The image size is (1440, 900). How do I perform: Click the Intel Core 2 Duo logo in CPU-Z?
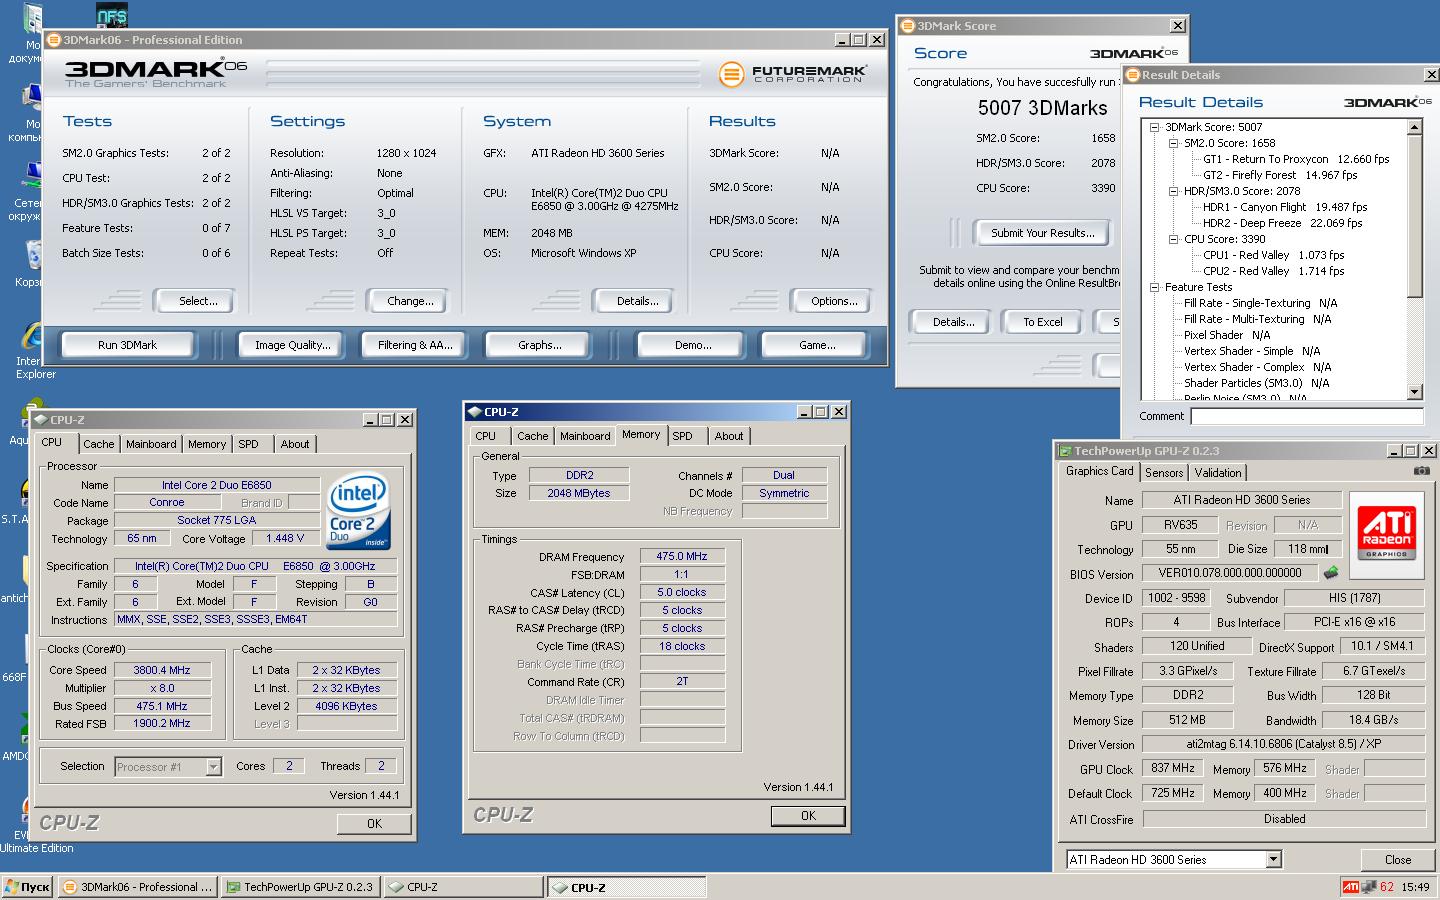[x=358, y=512]
